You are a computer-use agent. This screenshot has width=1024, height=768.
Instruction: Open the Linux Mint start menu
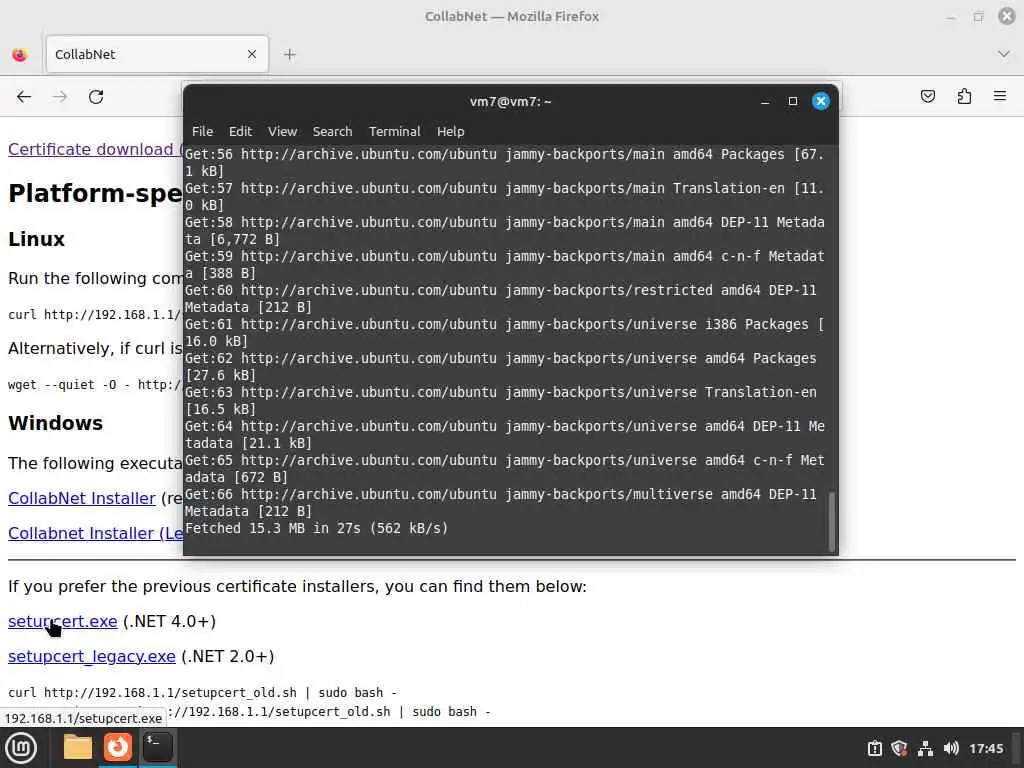tap(22, 748)
